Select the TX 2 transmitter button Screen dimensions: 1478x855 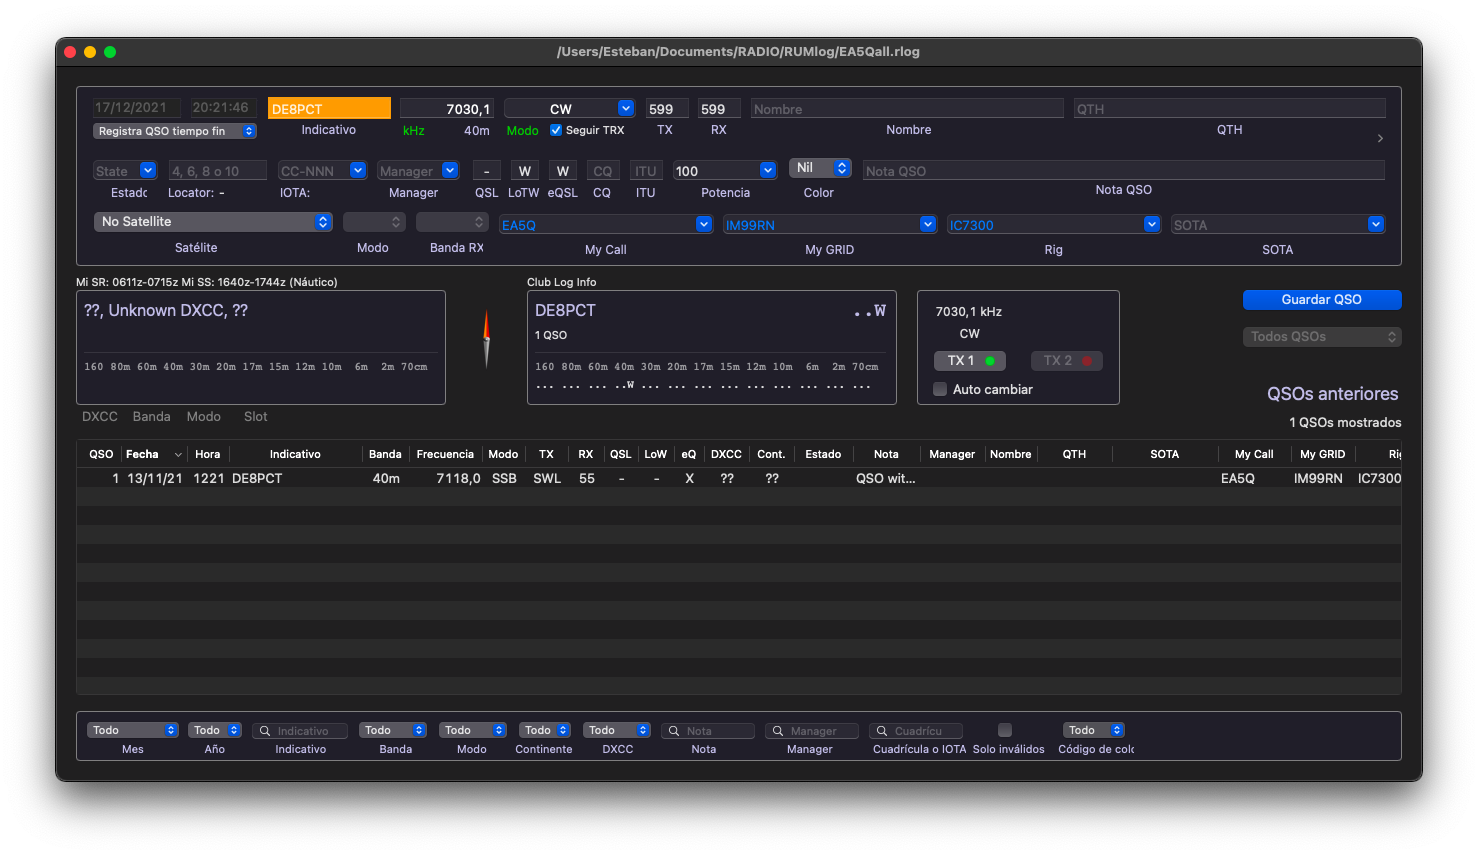tap(1066, 361)
